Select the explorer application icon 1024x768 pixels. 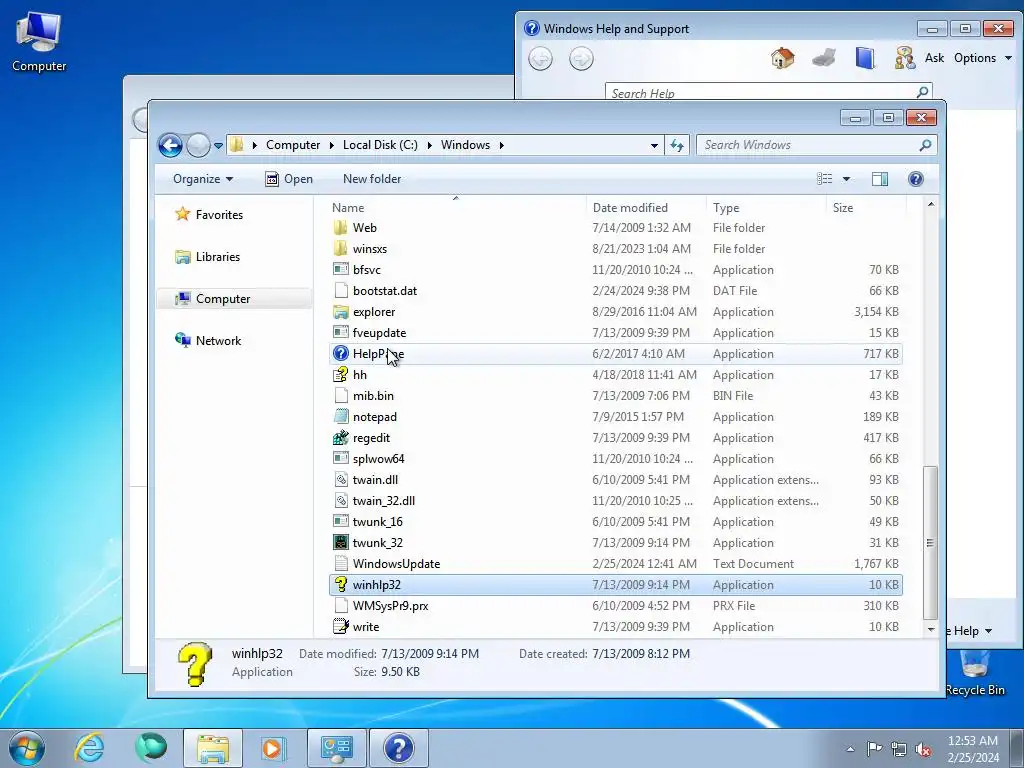click(x=340, y=312)
